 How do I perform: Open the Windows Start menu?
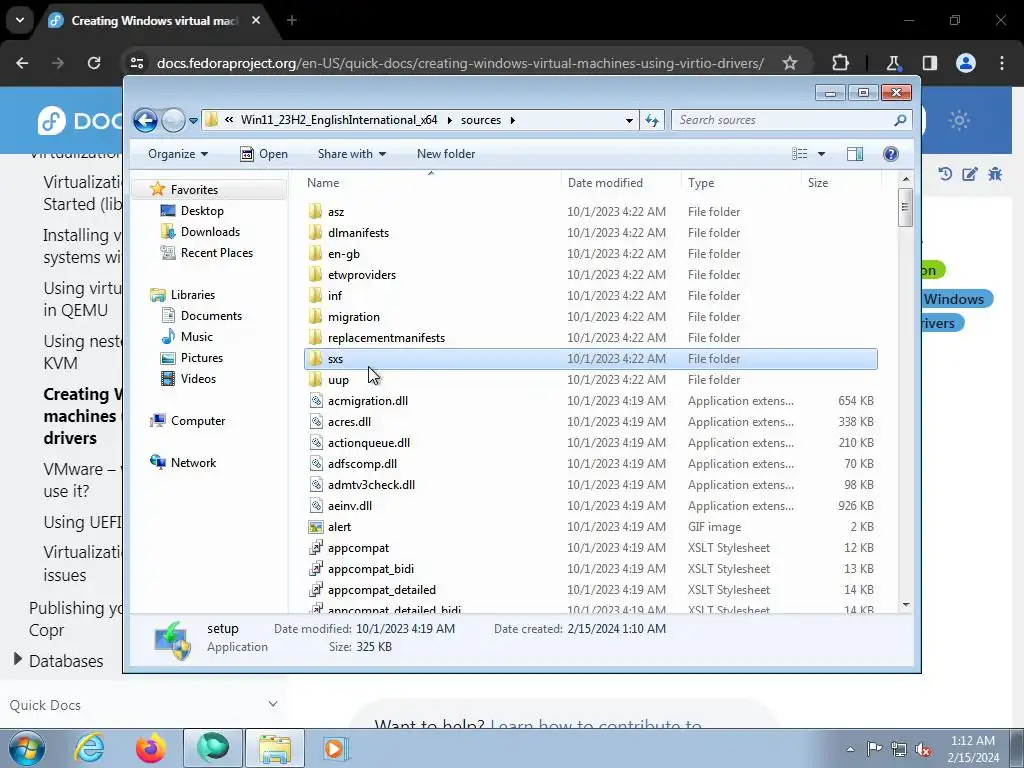[x=27, y=748]
